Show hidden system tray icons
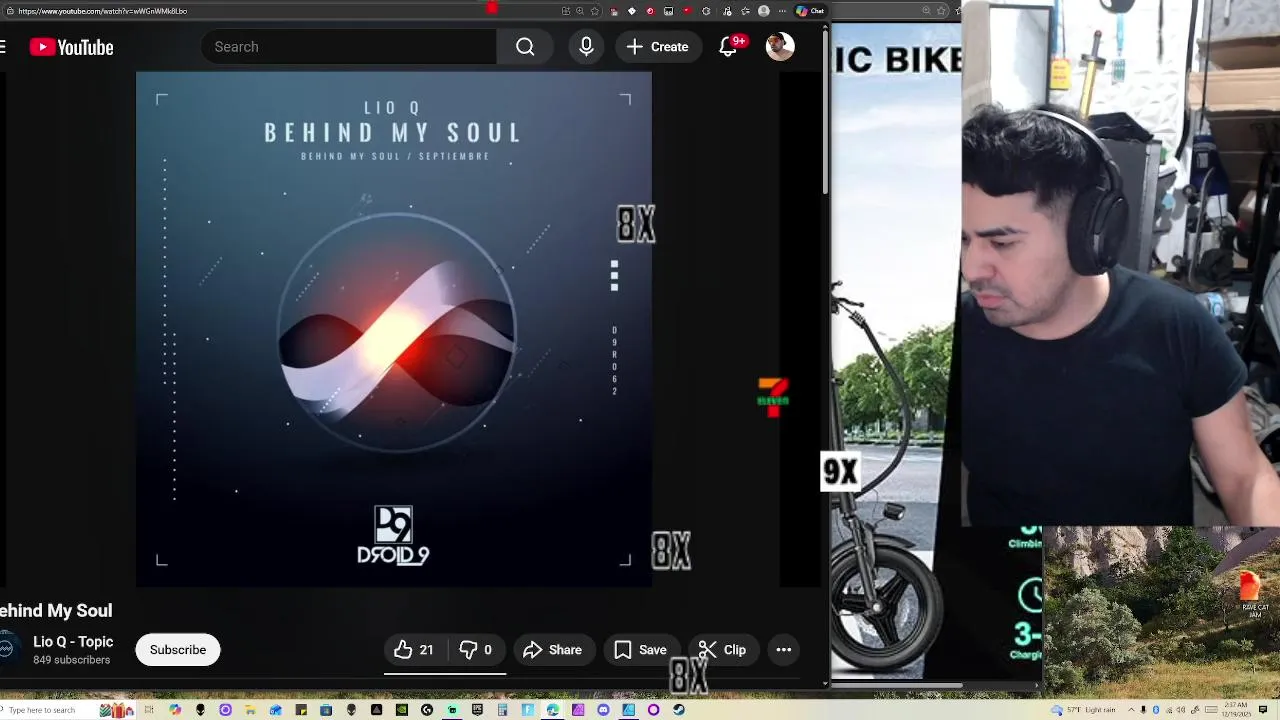This screenshot has width=1280, height=720. coord(1131,710)
